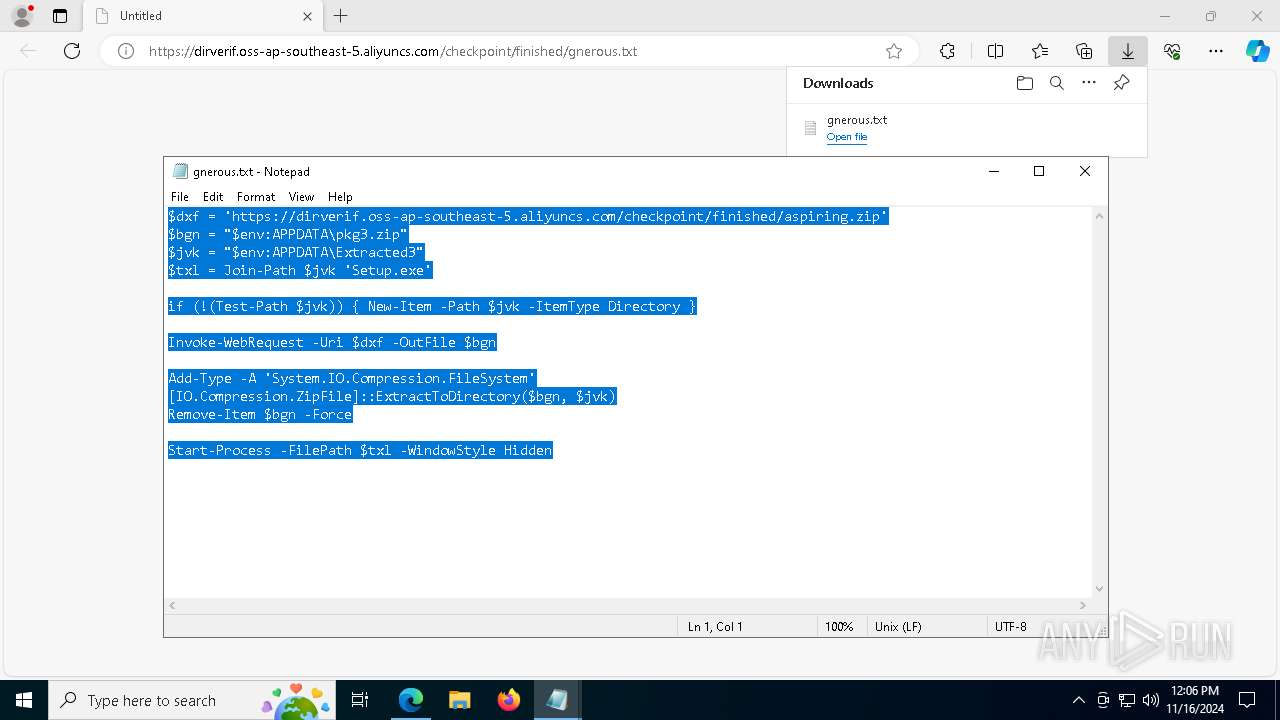Open Microsoft Edge from taskbar
The width and height of the screenshot is (1280, 720).
coord(411,700)
